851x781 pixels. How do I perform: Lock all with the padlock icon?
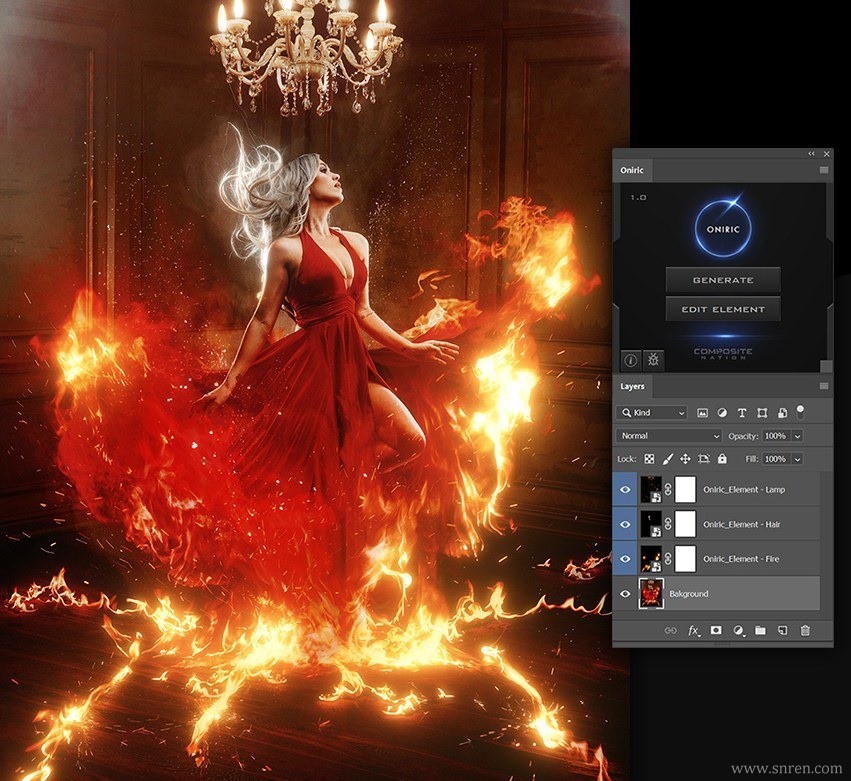tap(722, 459)
